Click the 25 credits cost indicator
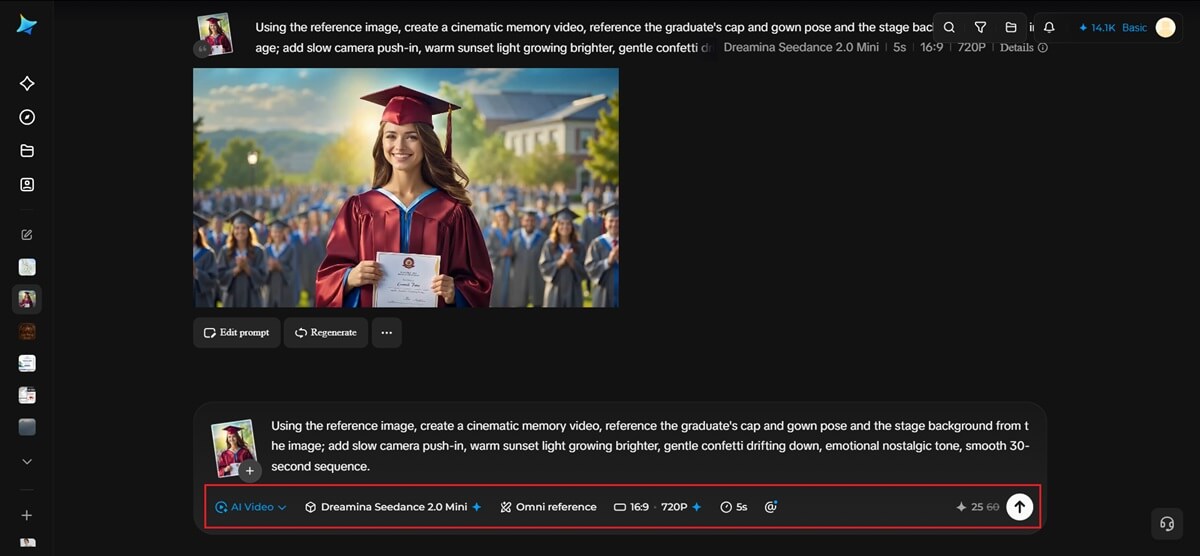The image size is (1200, 556). [977, 507]
